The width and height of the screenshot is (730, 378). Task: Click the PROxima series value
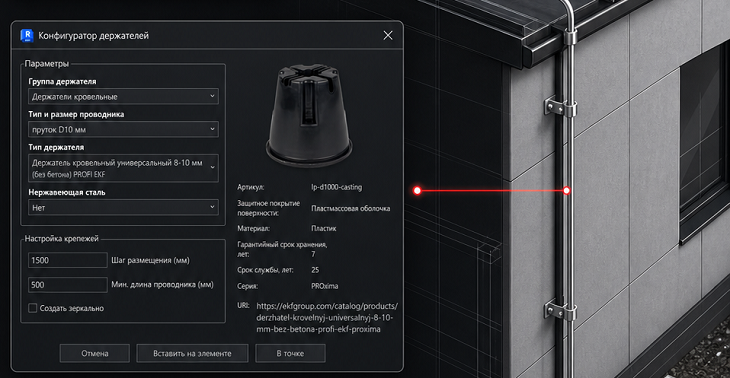pyautogui.click(x=324, y=286)
